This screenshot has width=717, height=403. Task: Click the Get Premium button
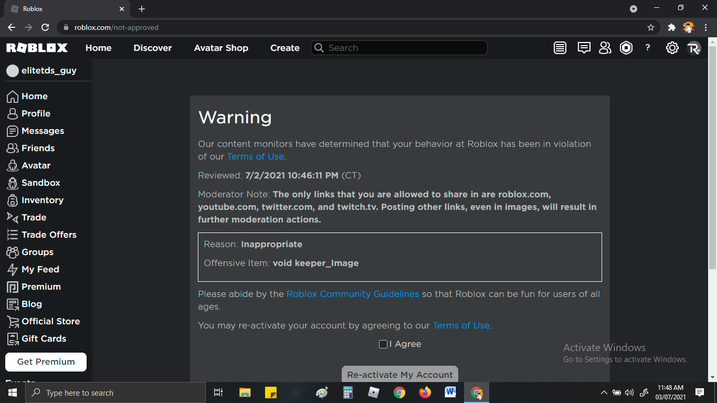coord(46,362)
